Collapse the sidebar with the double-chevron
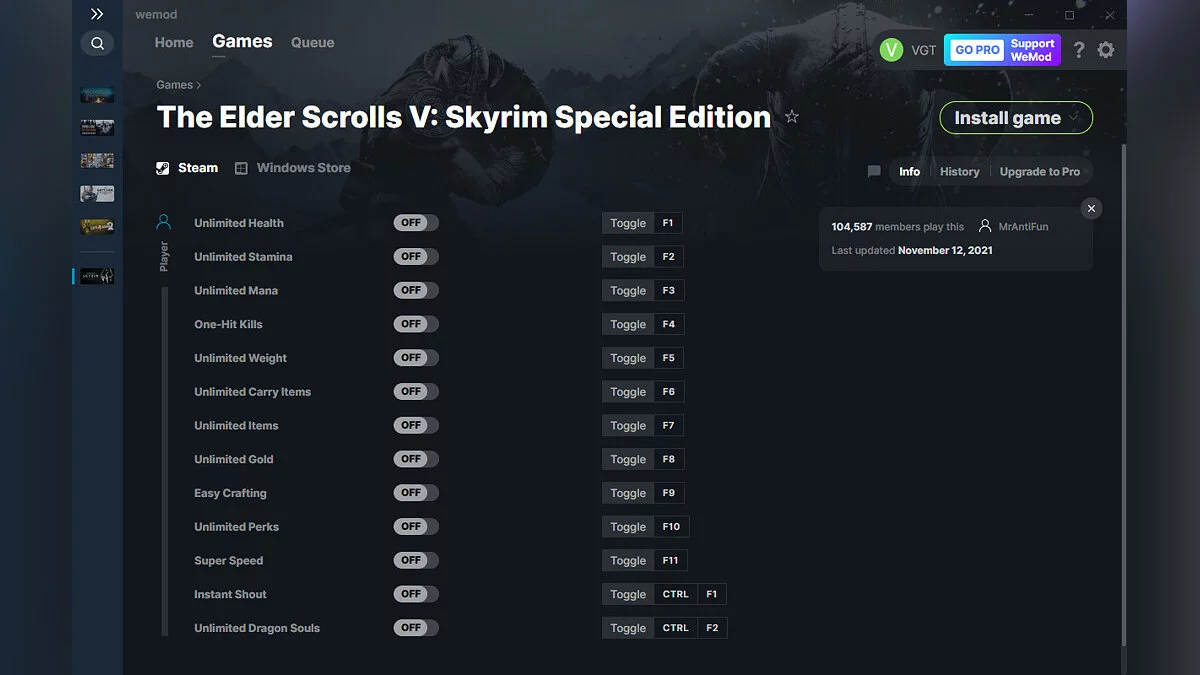The width and height of the screenshot is (1200, 675). click(x=97, y=14)
